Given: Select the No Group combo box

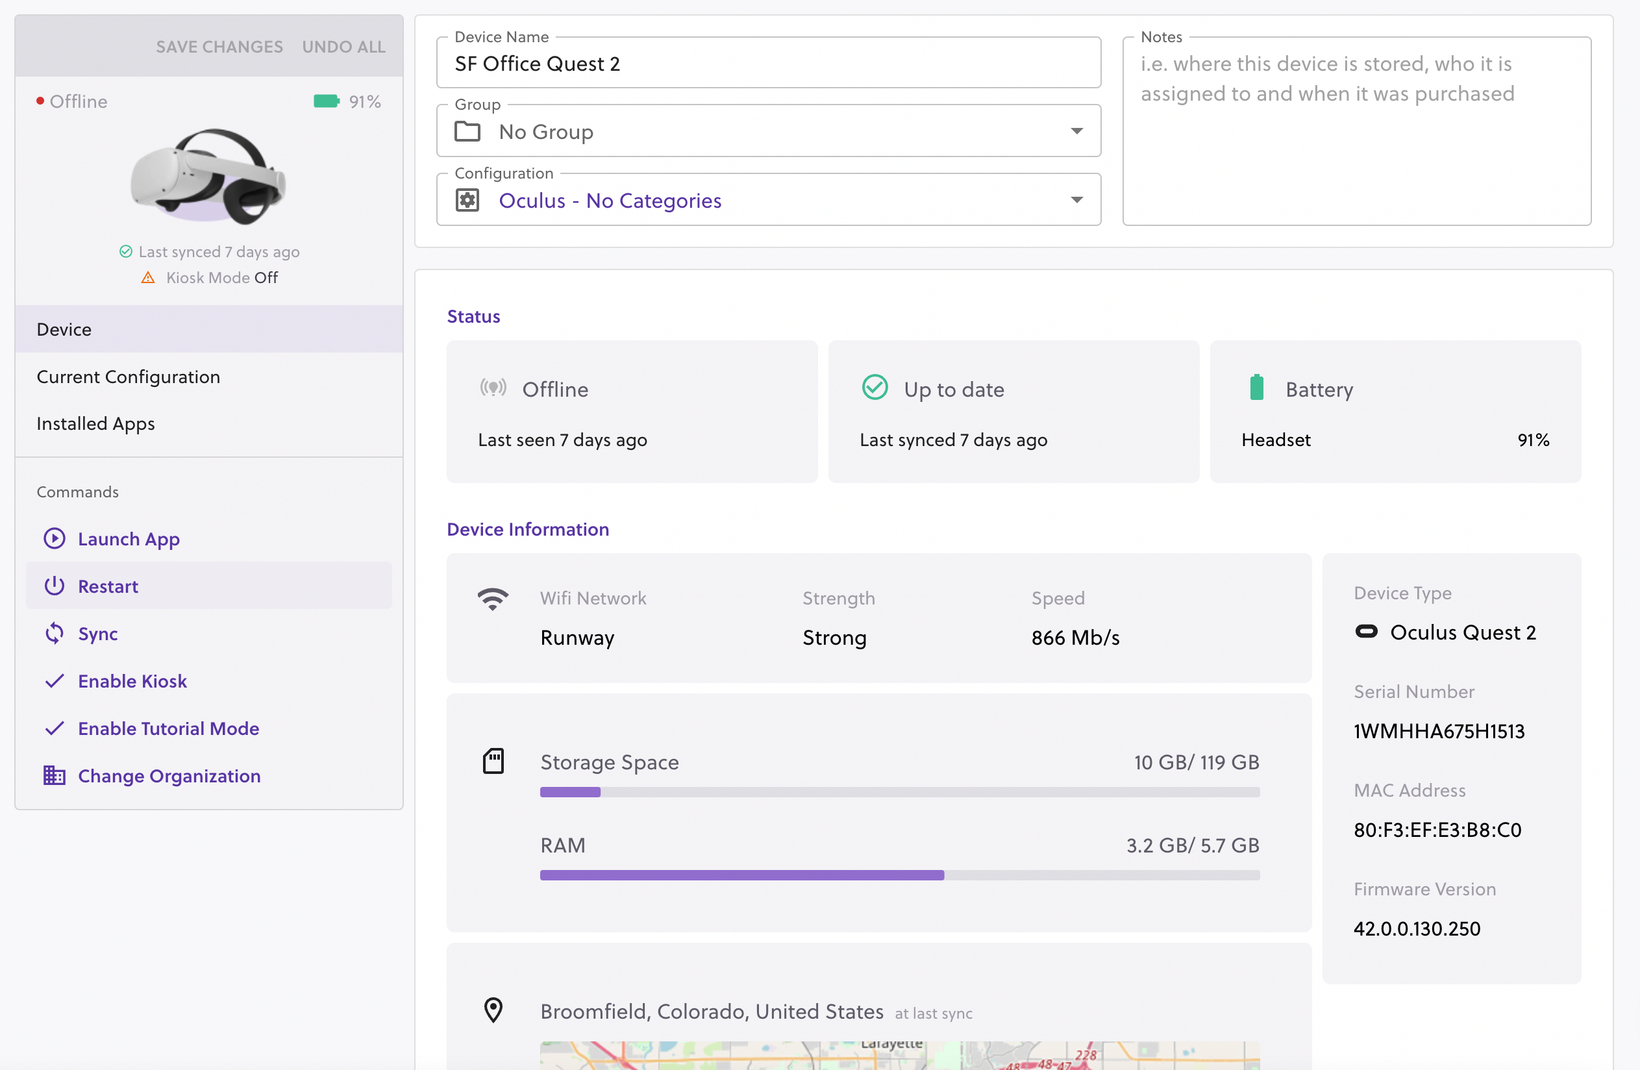Looking at the screenshot, I should point(768,131).
